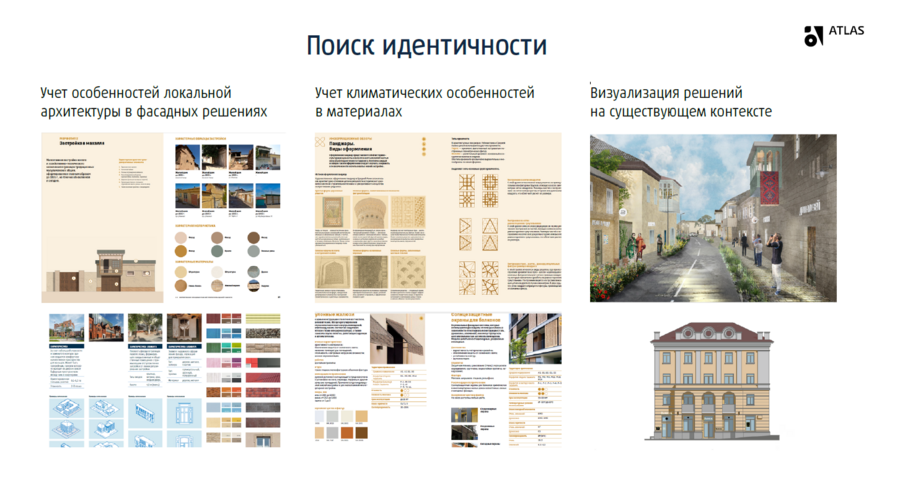Pick the ochre golden color circle
The height and width of the screenshot is (482, 900).
point(181,251)
